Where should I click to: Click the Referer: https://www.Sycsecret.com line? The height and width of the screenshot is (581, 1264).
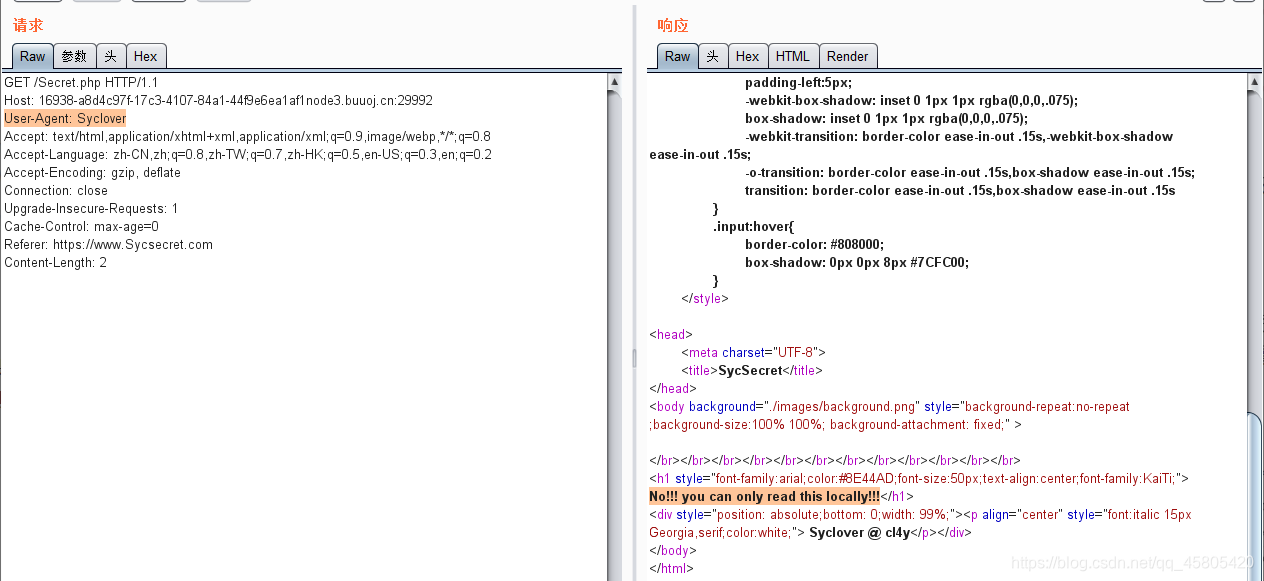pos(108,244)
